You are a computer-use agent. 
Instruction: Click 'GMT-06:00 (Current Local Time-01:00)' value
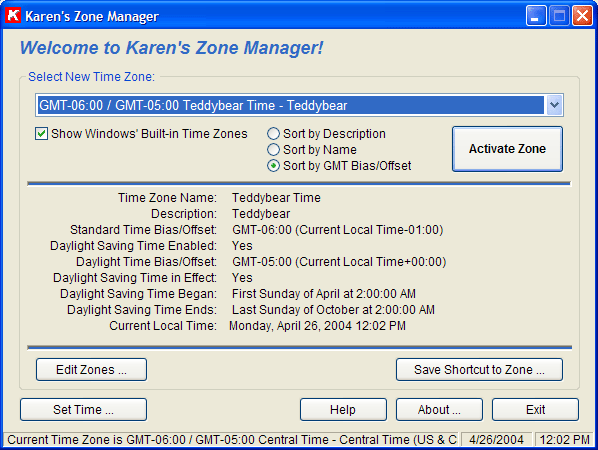(338, 230)
